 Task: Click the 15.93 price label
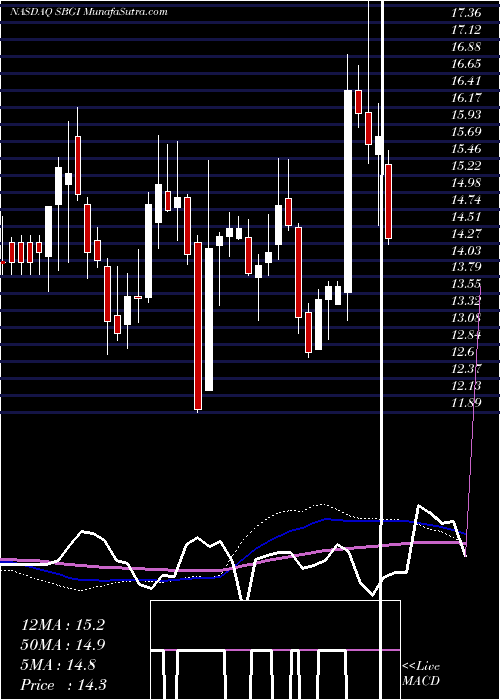click(466, 114)
